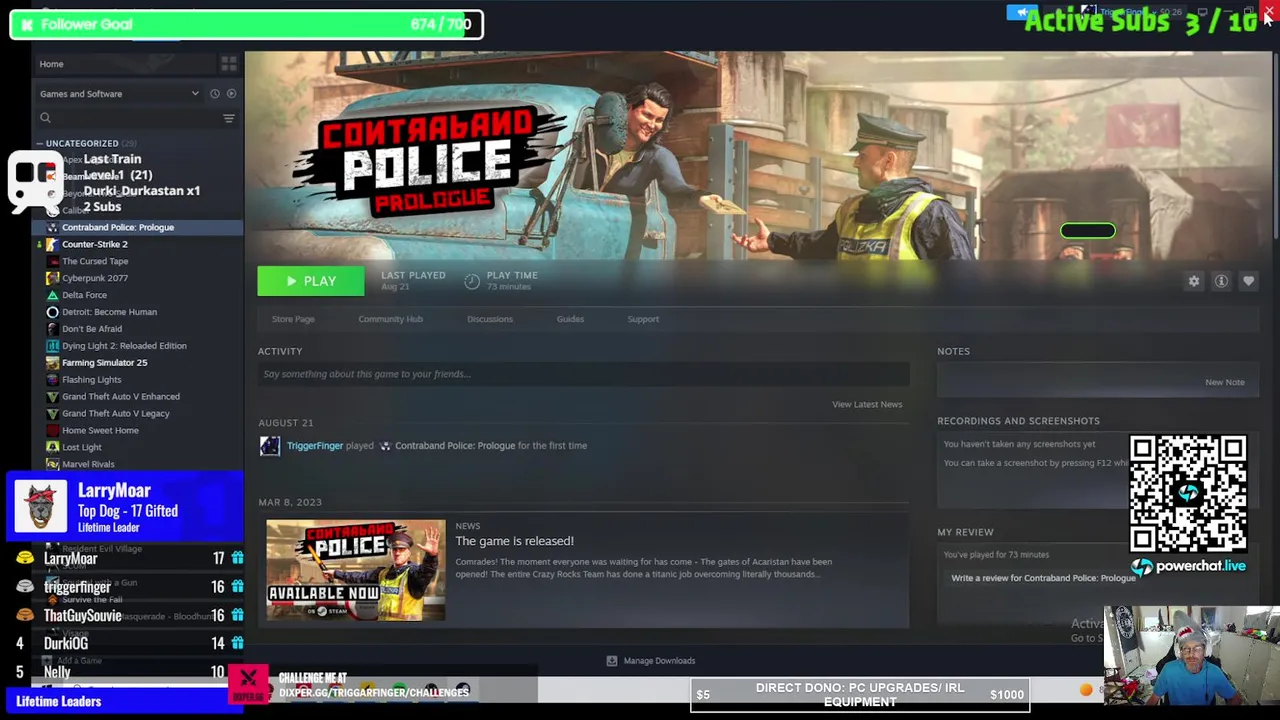Open recent activity clock icon in sidebar
Image resolution: width=1280 pixels, height=720 pixels.
coord(214,94)
